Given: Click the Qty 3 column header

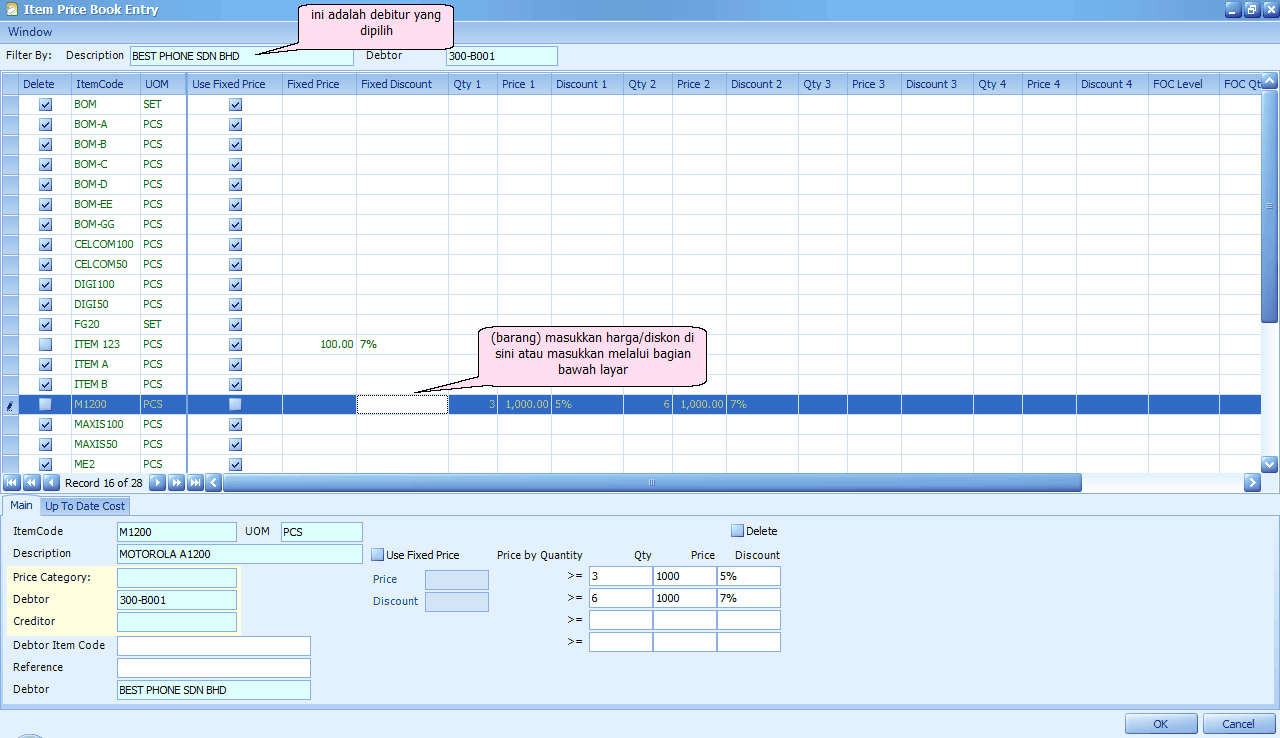Looking at the screenshot, I should click(823, 84).
